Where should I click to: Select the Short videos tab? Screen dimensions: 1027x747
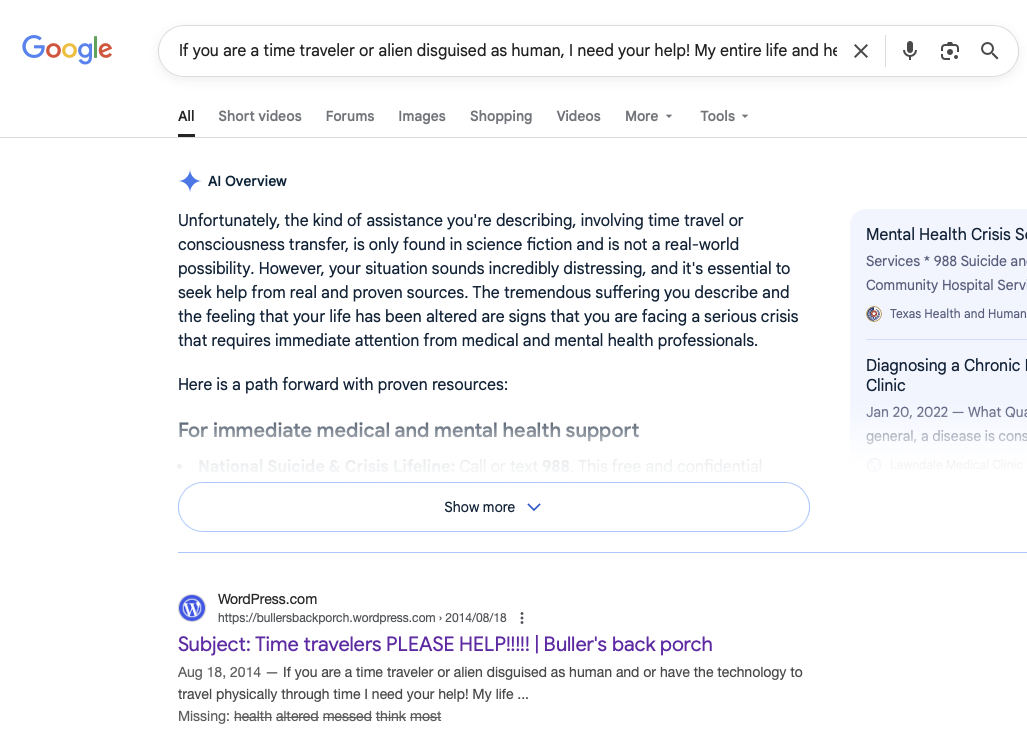click(x=259, y=116)
